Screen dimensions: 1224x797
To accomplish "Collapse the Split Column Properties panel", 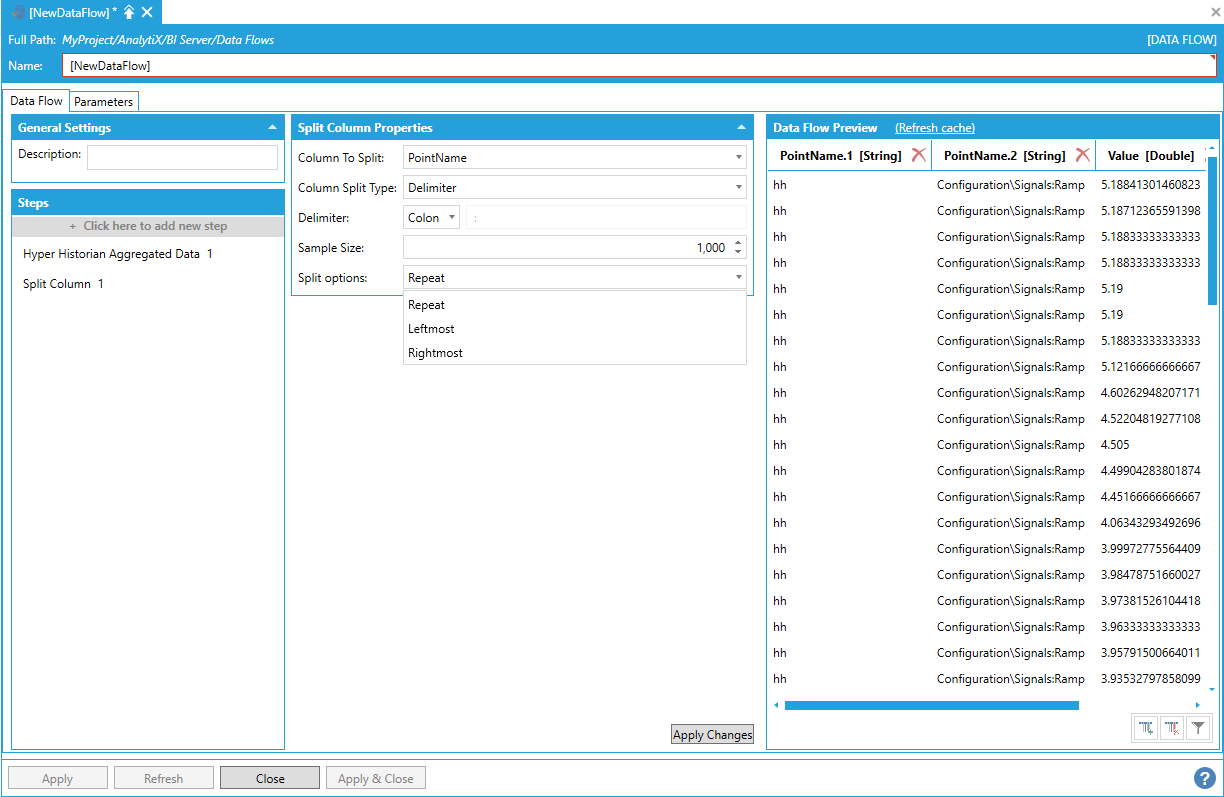I will pos(741,128).
